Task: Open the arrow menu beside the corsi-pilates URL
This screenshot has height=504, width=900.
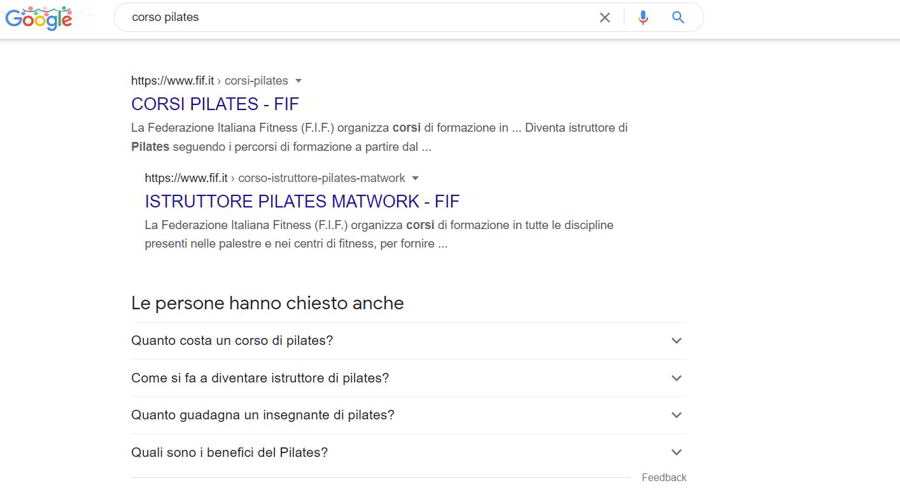Action: pos(299,81)
